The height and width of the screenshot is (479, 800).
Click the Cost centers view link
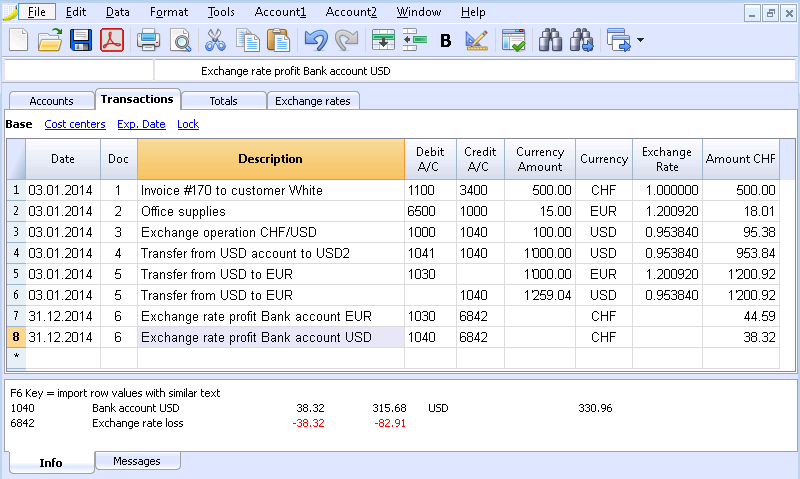(75, 124)
